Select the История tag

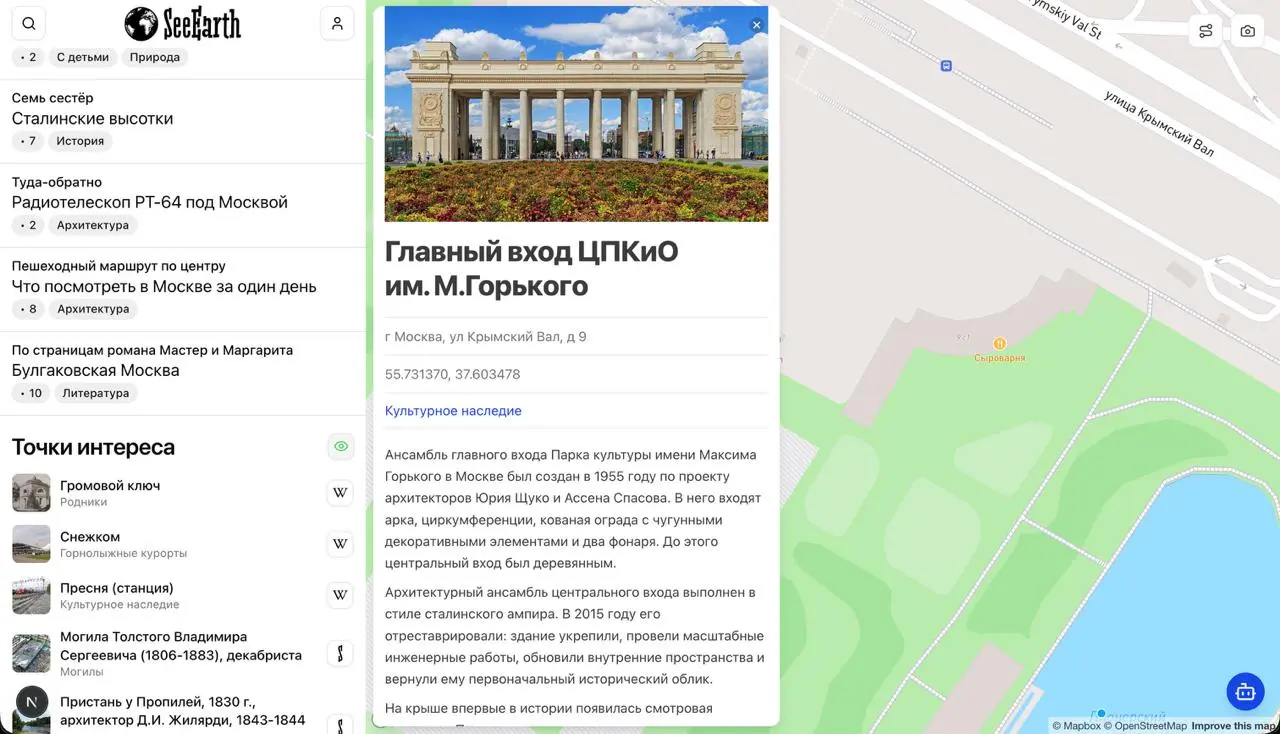(x=80, y=141)
